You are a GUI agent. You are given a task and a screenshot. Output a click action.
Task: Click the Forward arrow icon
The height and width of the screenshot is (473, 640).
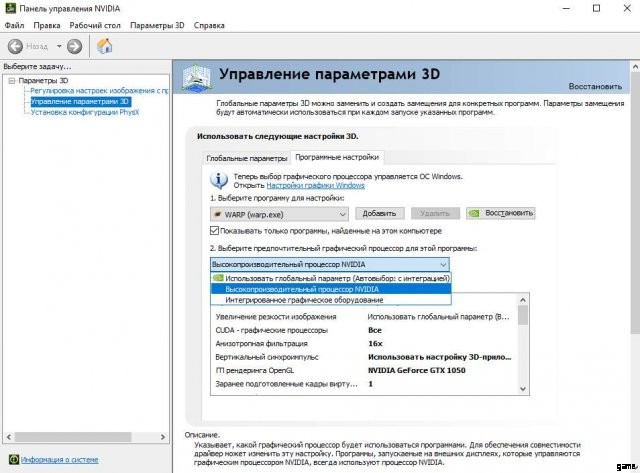pyautogui.click(x=74, y=46)
